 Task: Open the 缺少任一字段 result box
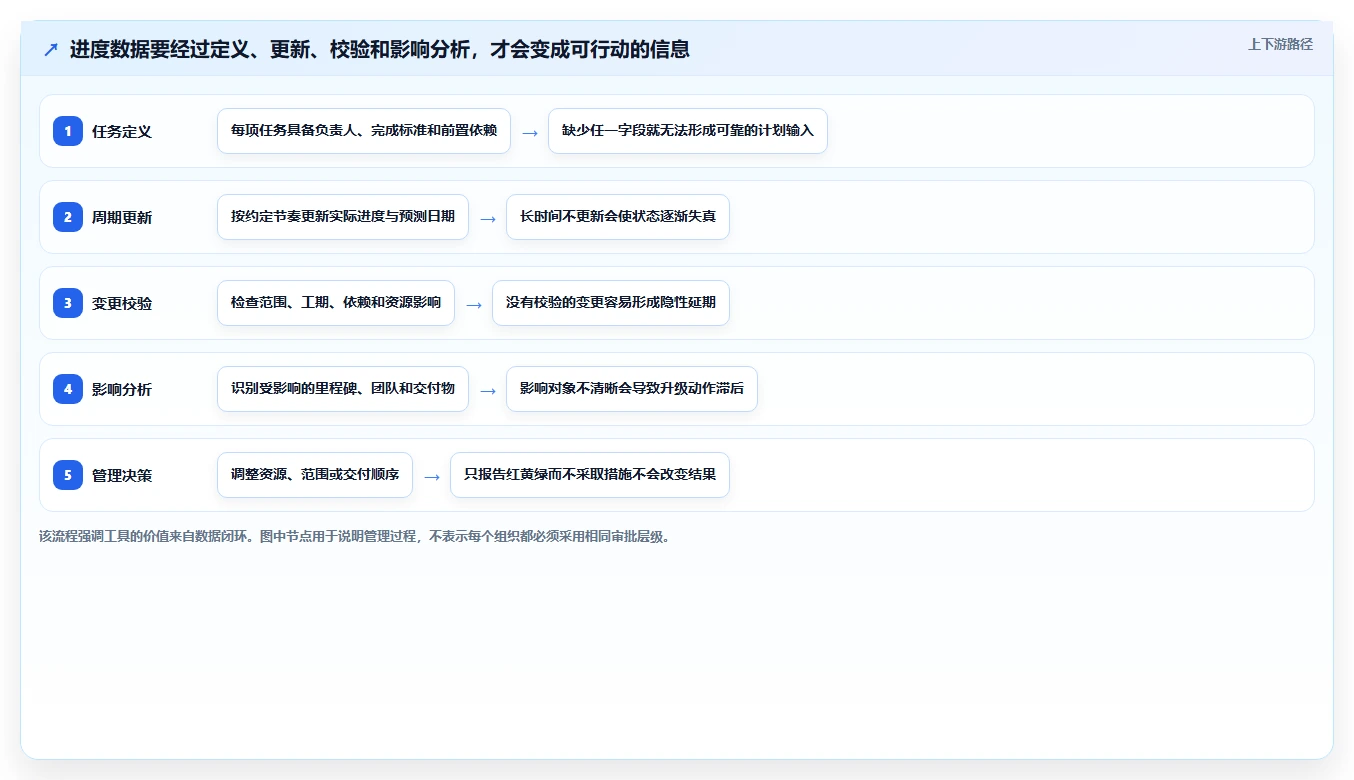688,131
